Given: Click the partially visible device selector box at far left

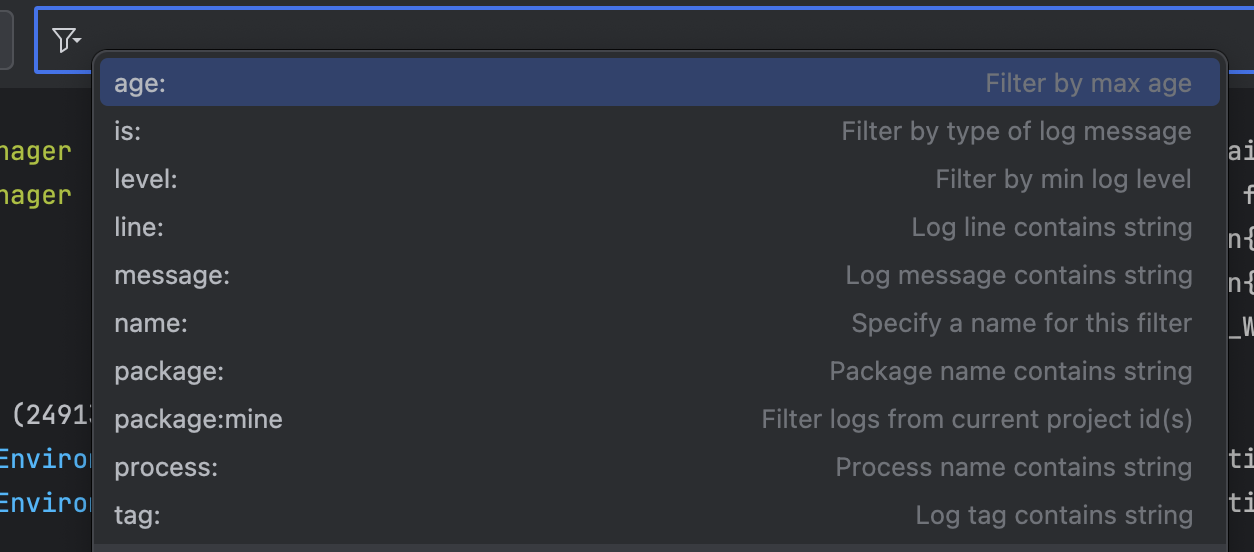Looking at the screenshot, I should [x=6, y=40].
